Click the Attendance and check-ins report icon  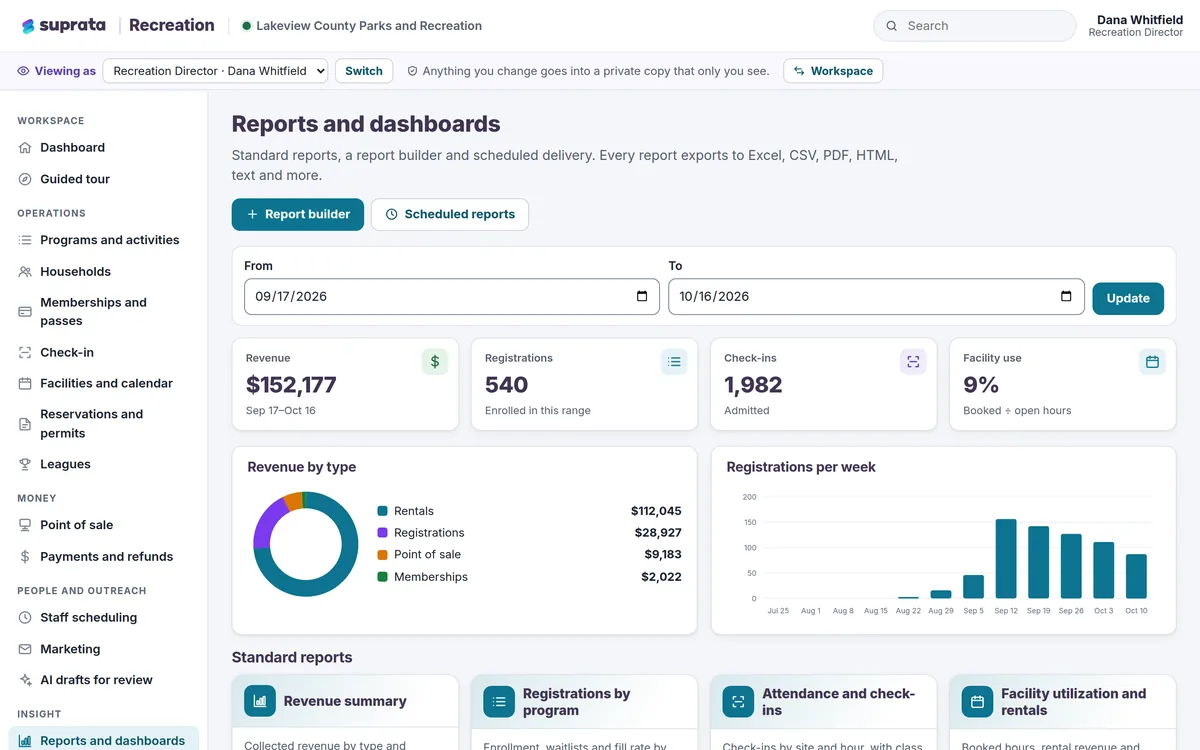tap(738, 702)
